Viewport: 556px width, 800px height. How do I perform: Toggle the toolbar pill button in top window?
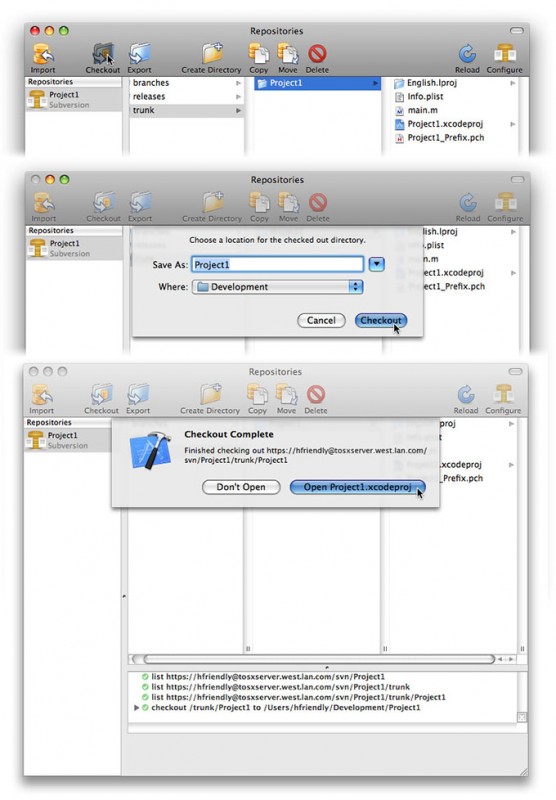pos(517,31)
